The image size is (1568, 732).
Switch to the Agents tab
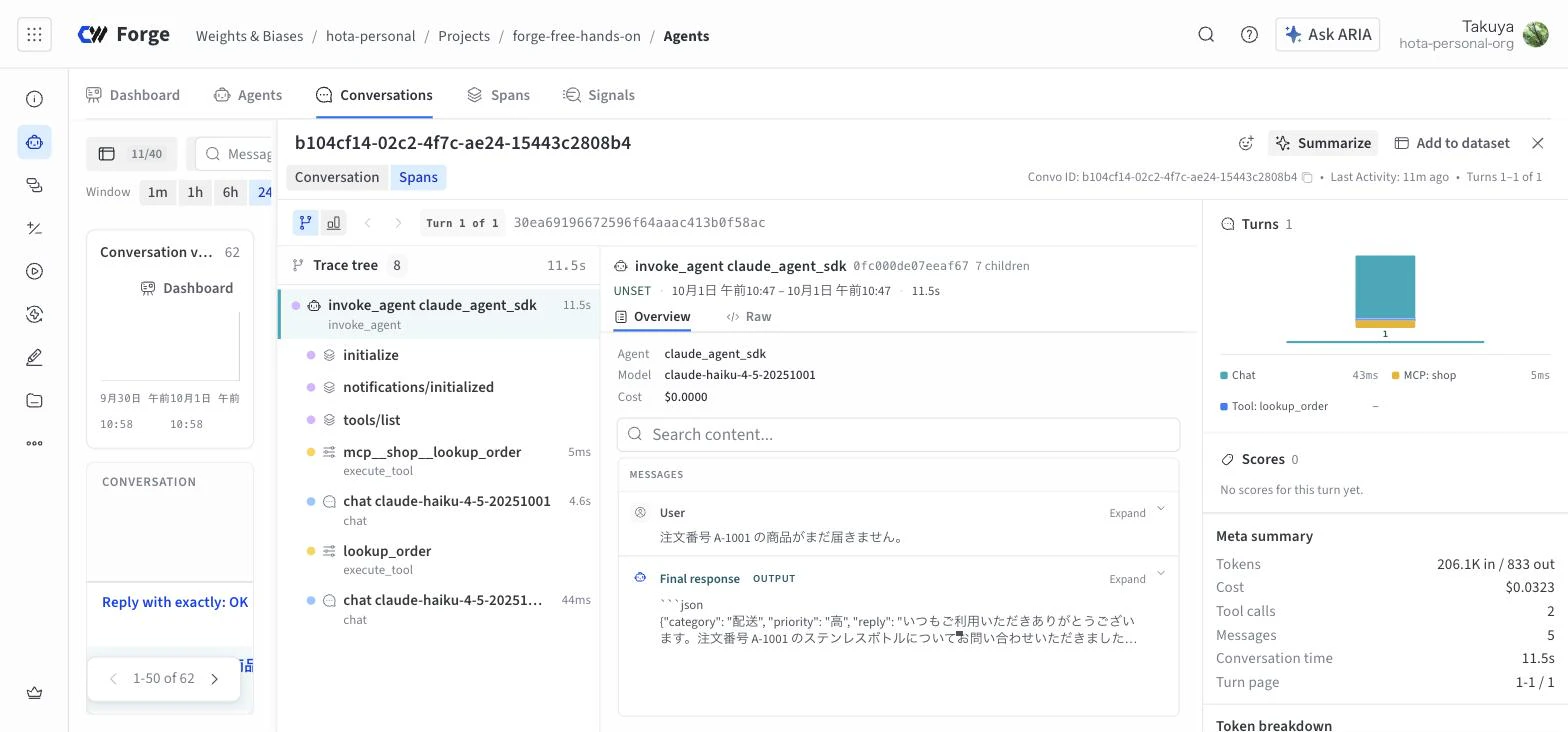pyautogui.click(x=248, y=95)
